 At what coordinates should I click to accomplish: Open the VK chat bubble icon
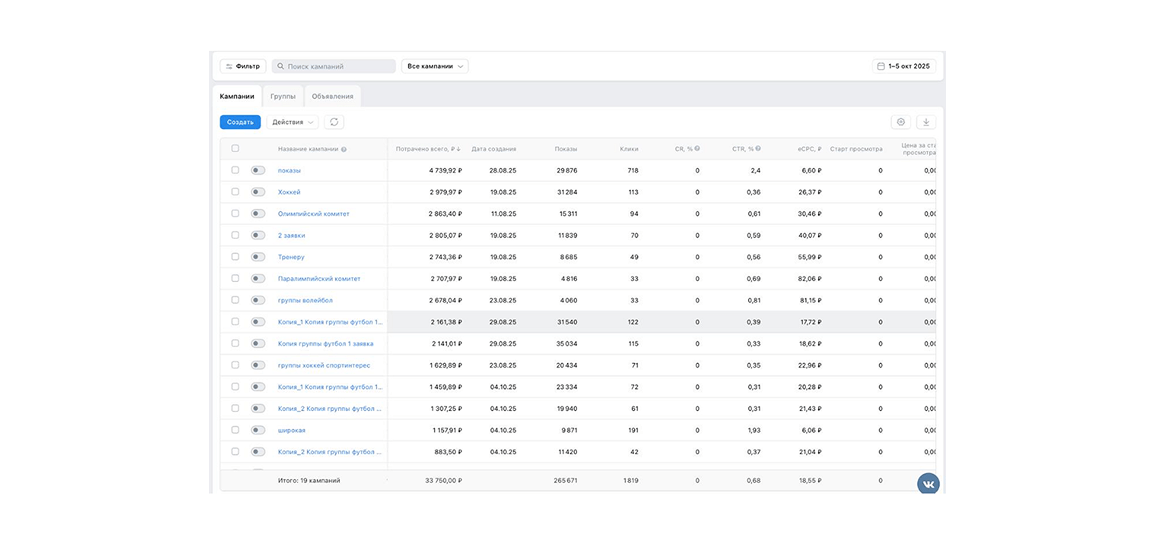928,484
